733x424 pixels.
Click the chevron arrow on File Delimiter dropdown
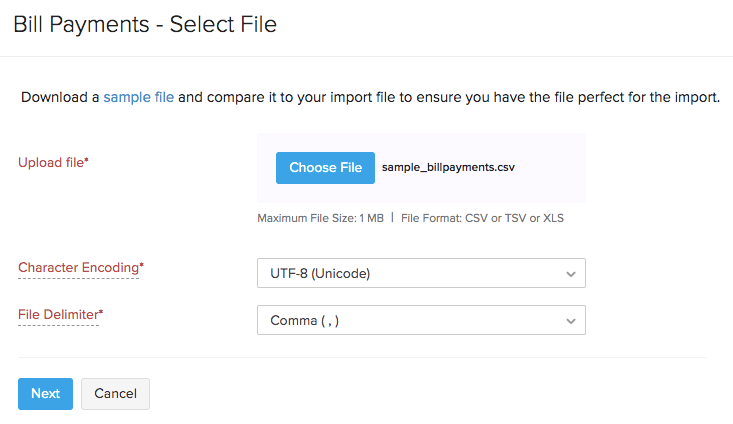(x=571, y=321)
